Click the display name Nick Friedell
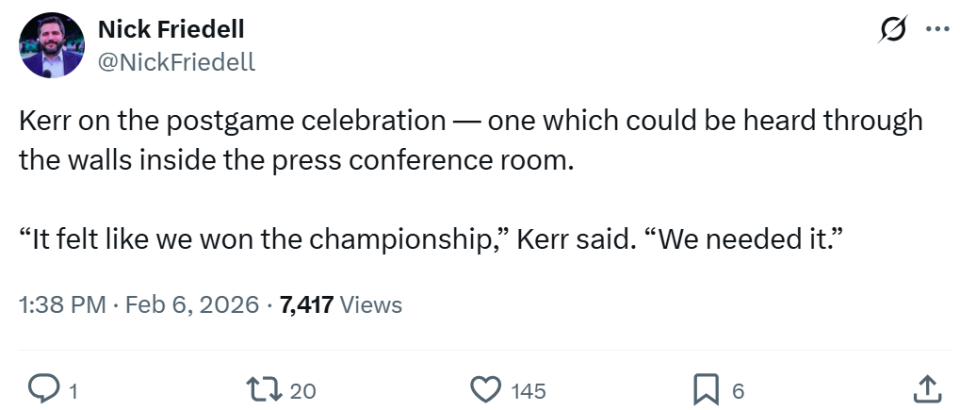 (171, 29)
